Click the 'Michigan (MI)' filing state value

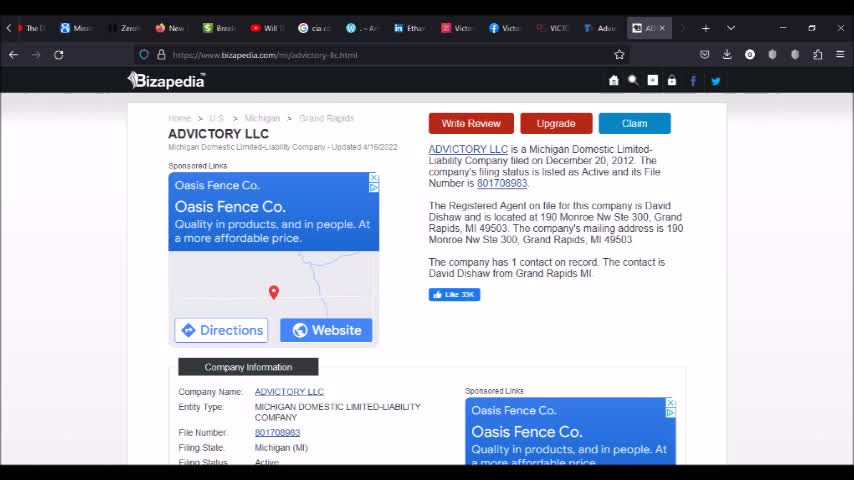click(x=281, y=448)
